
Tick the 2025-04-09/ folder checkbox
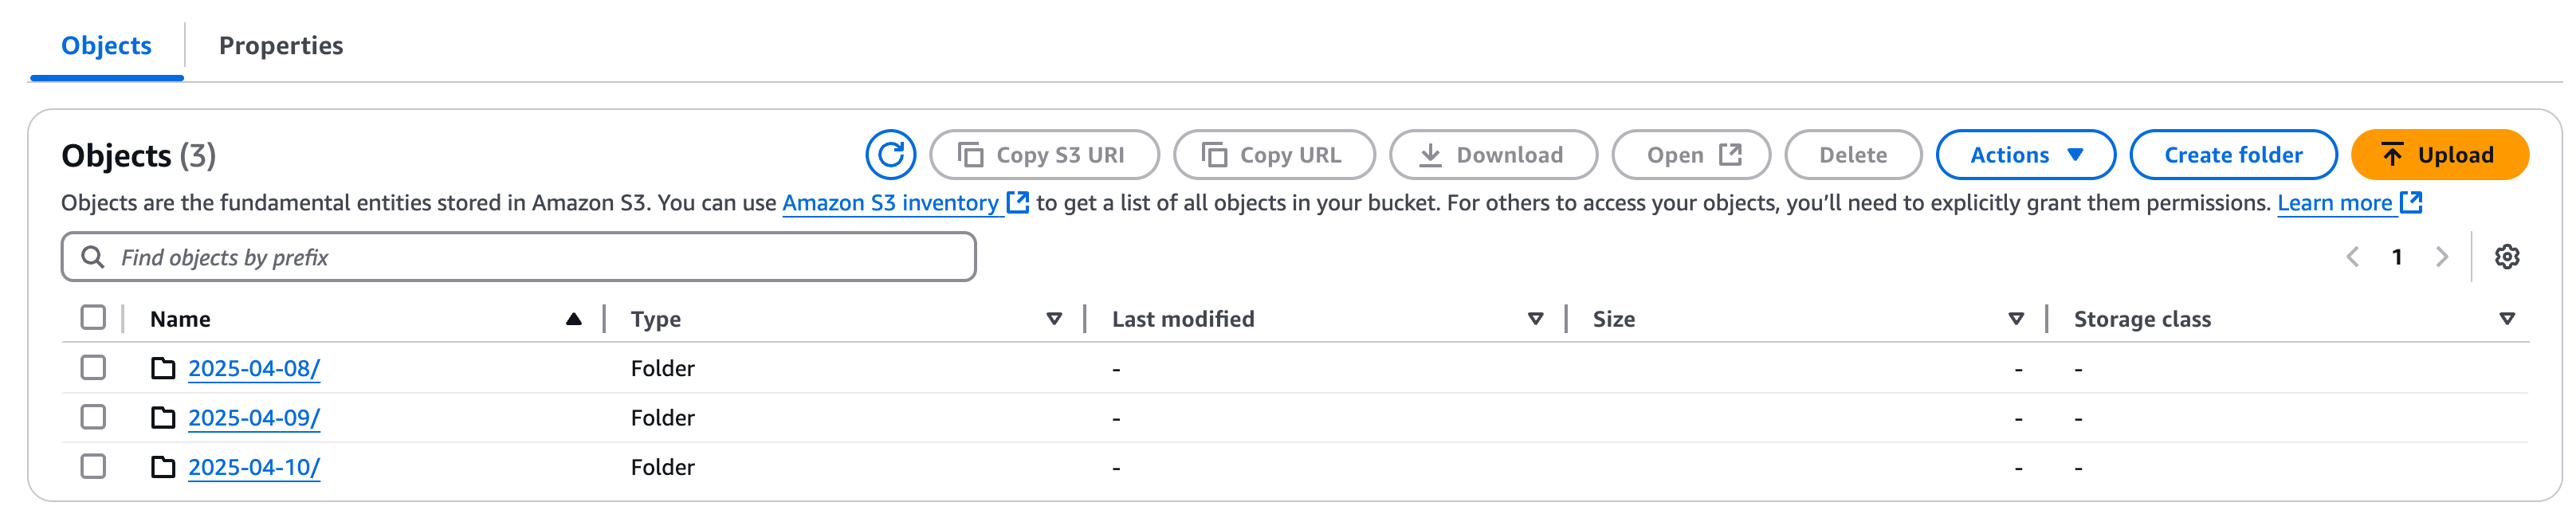click(x=93, y=417)
